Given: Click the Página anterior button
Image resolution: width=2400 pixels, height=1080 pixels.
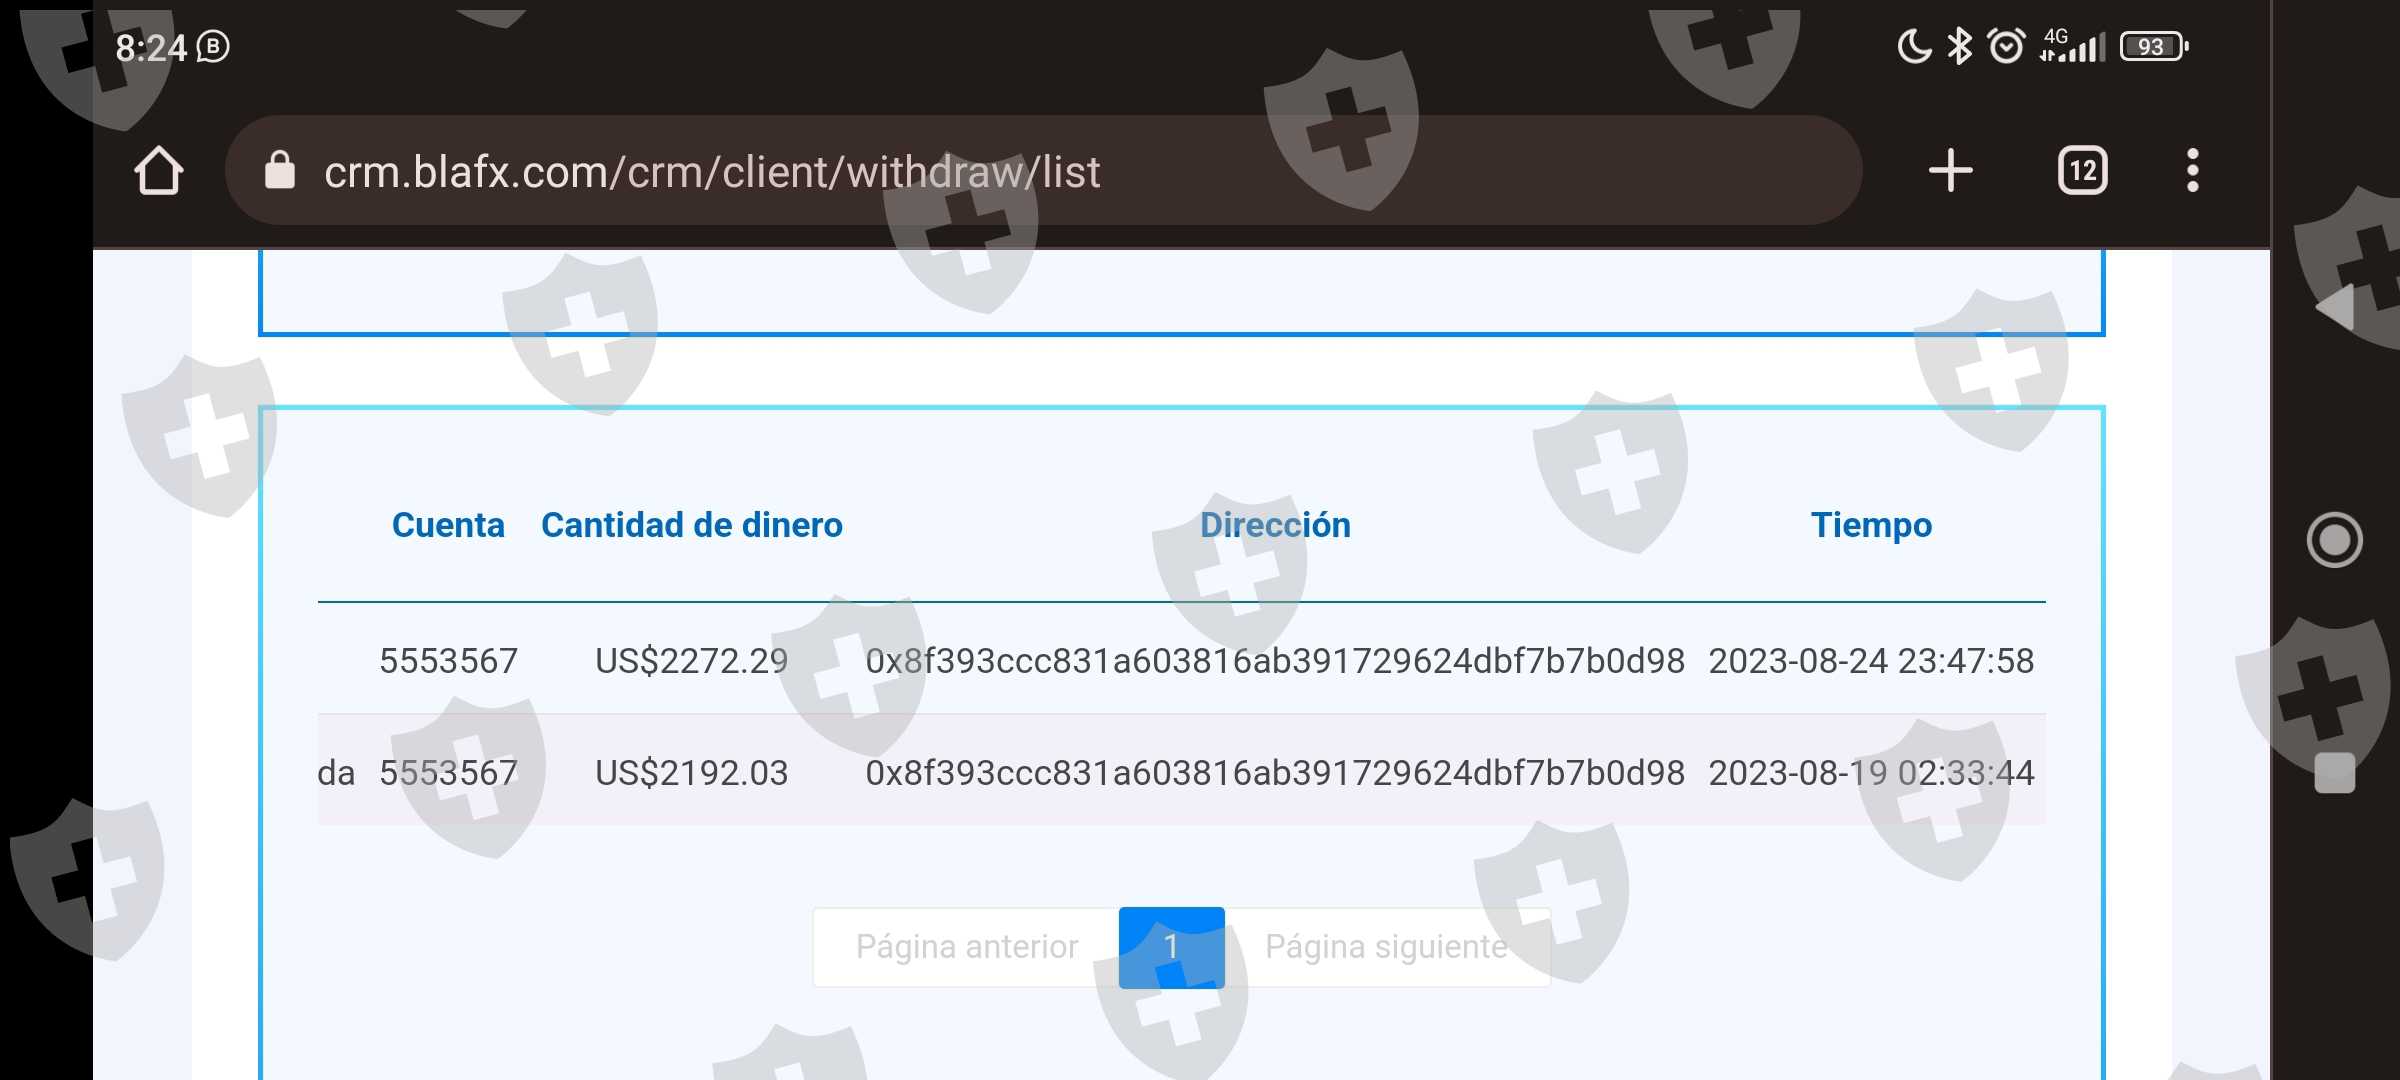Looking at the screenshot, I should coord(966,947).
